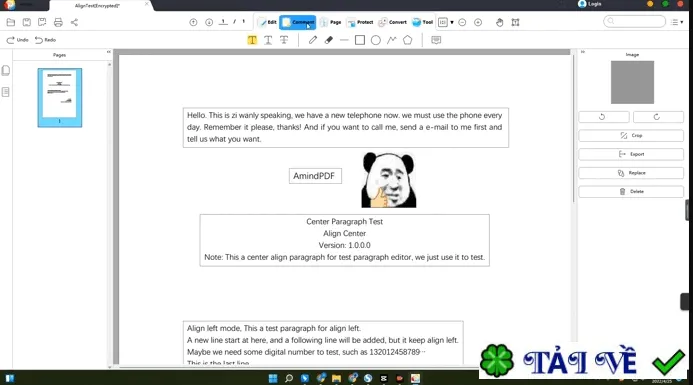
Task: Click the Export button
Action: (x=631, y=154)
